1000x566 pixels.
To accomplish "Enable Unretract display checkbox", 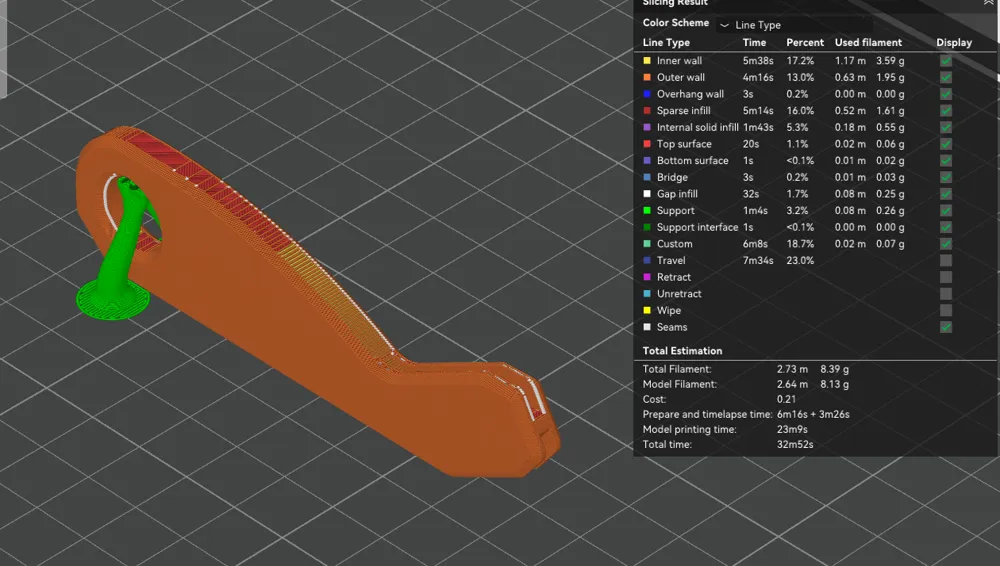I will pos(946,294).
